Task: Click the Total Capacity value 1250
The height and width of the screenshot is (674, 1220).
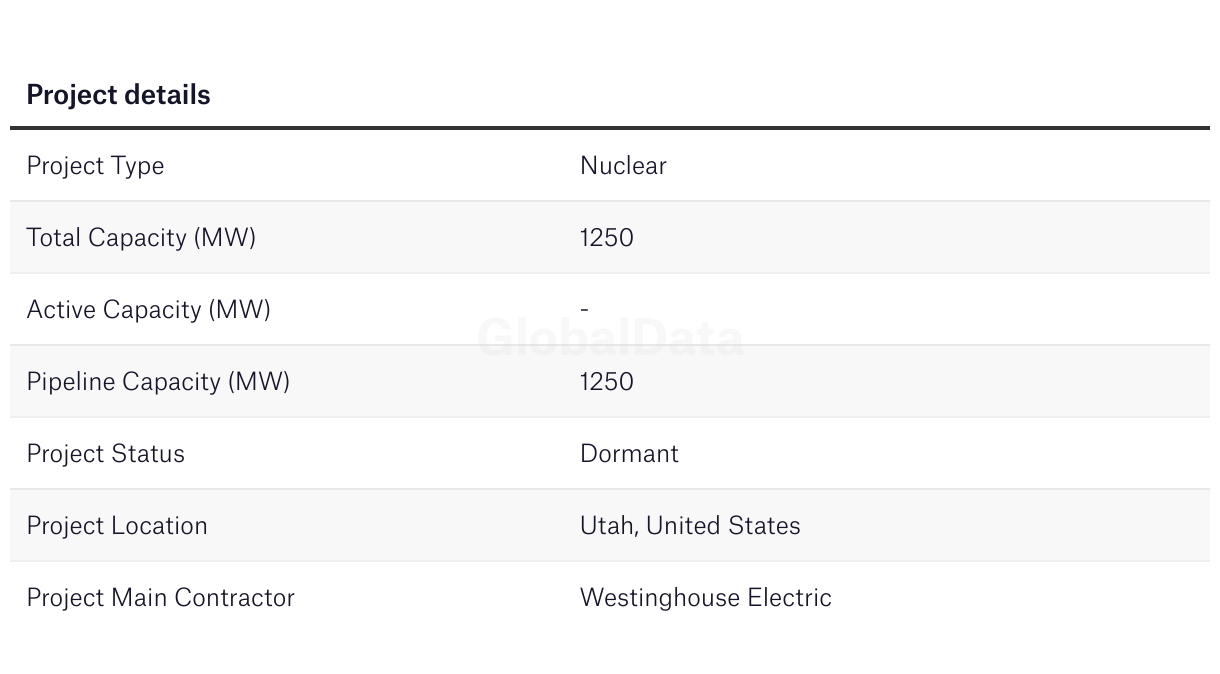Action: point(607,238)
